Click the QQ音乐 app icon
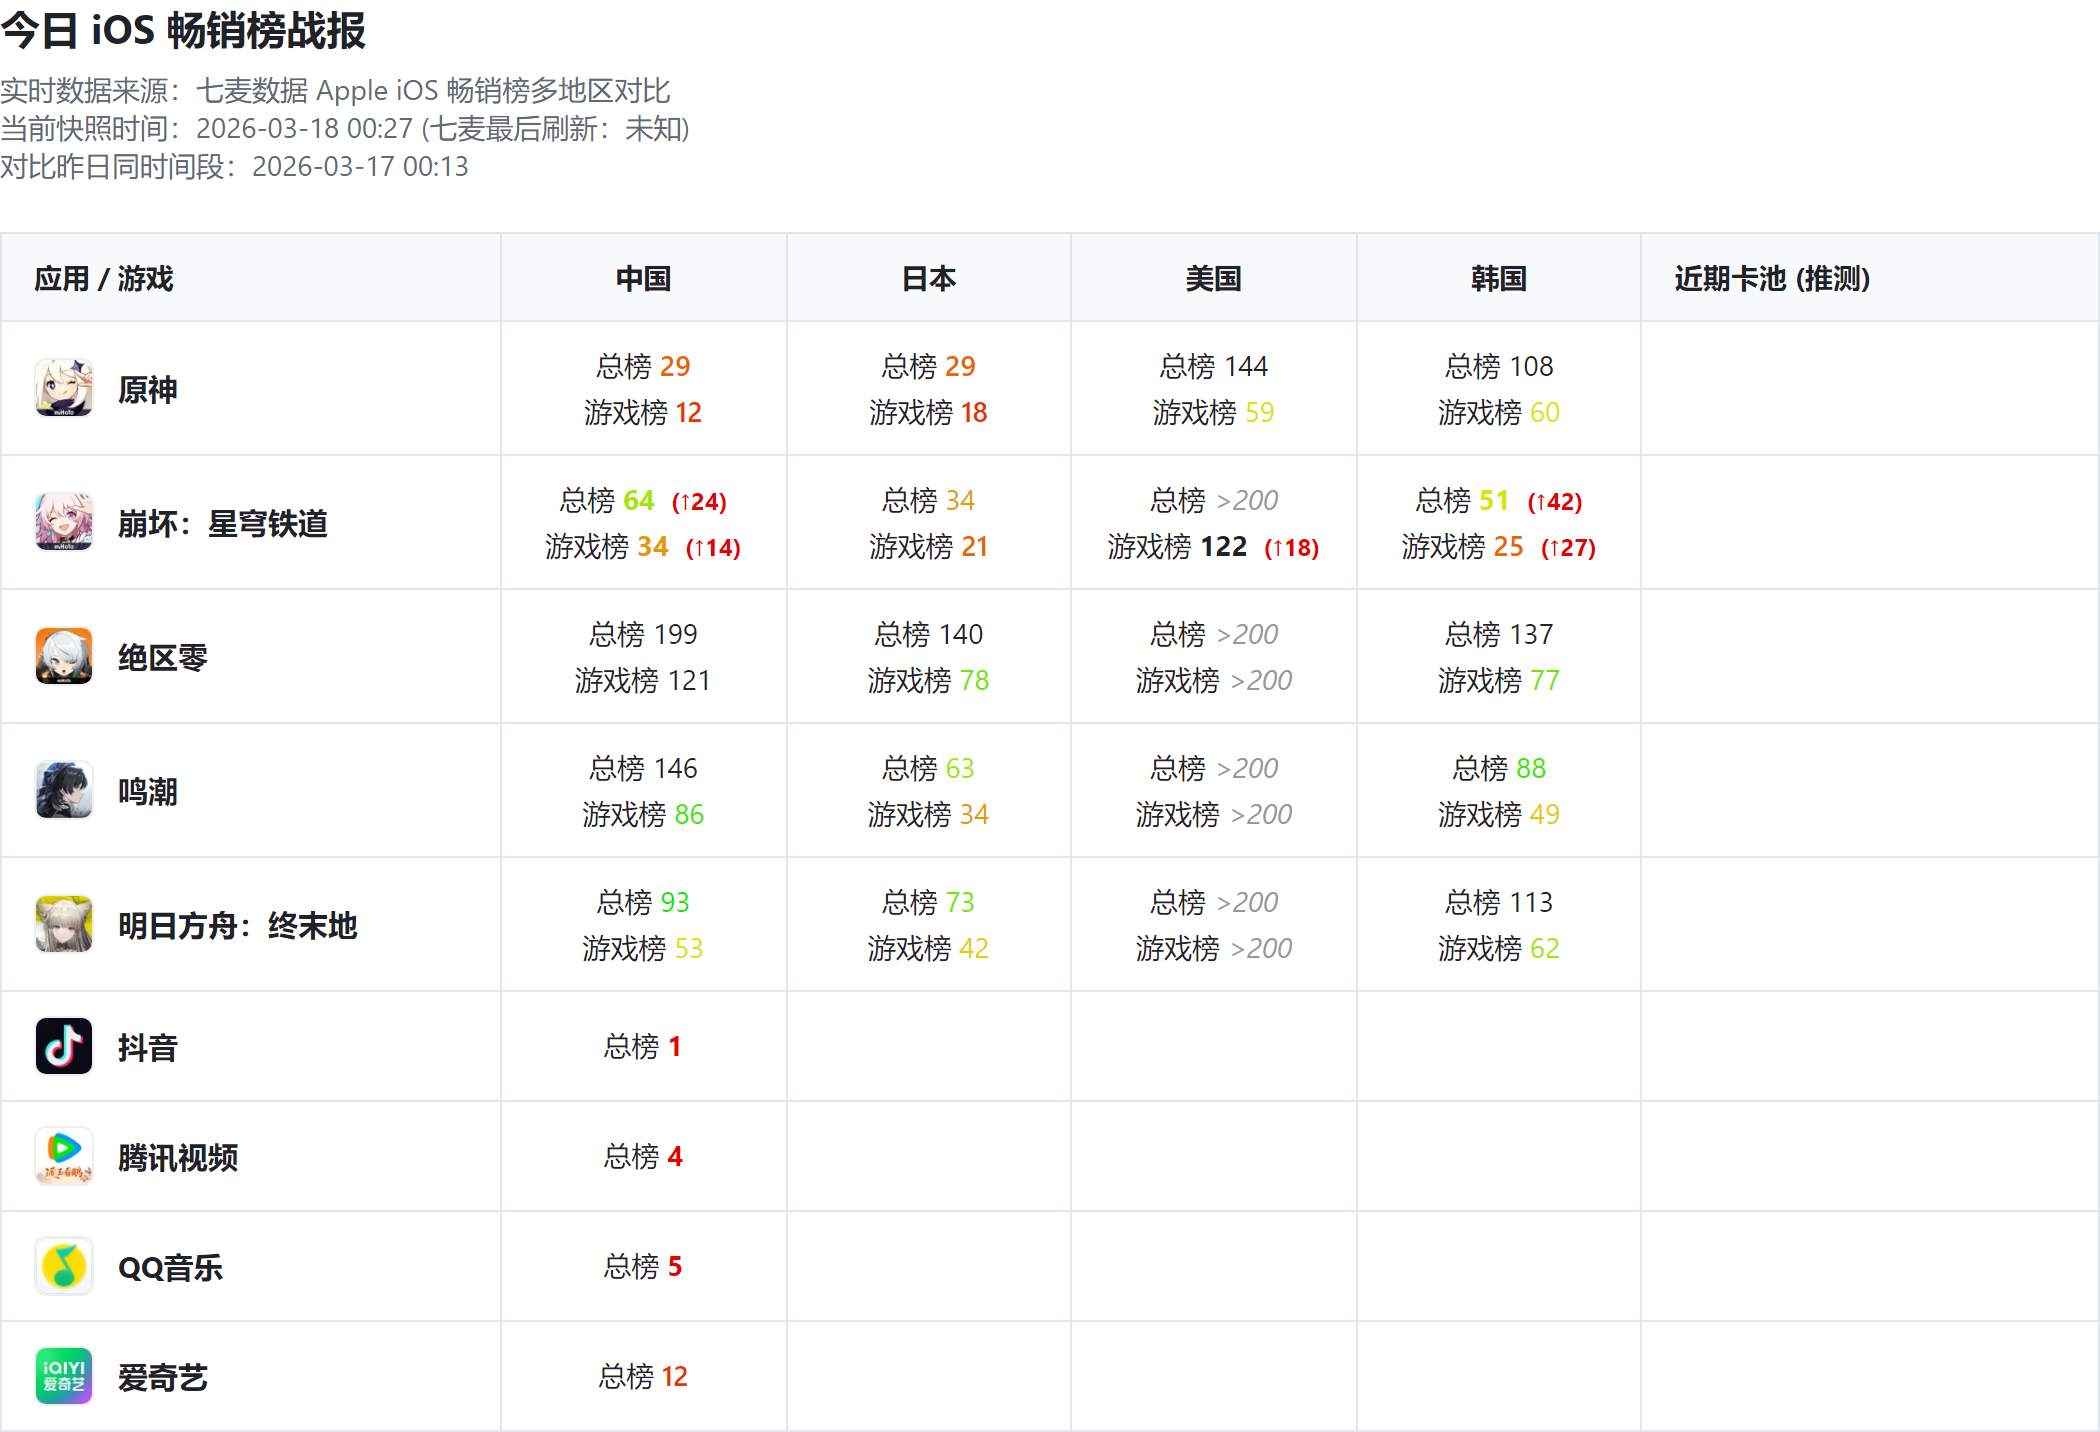 point(64,1266)
